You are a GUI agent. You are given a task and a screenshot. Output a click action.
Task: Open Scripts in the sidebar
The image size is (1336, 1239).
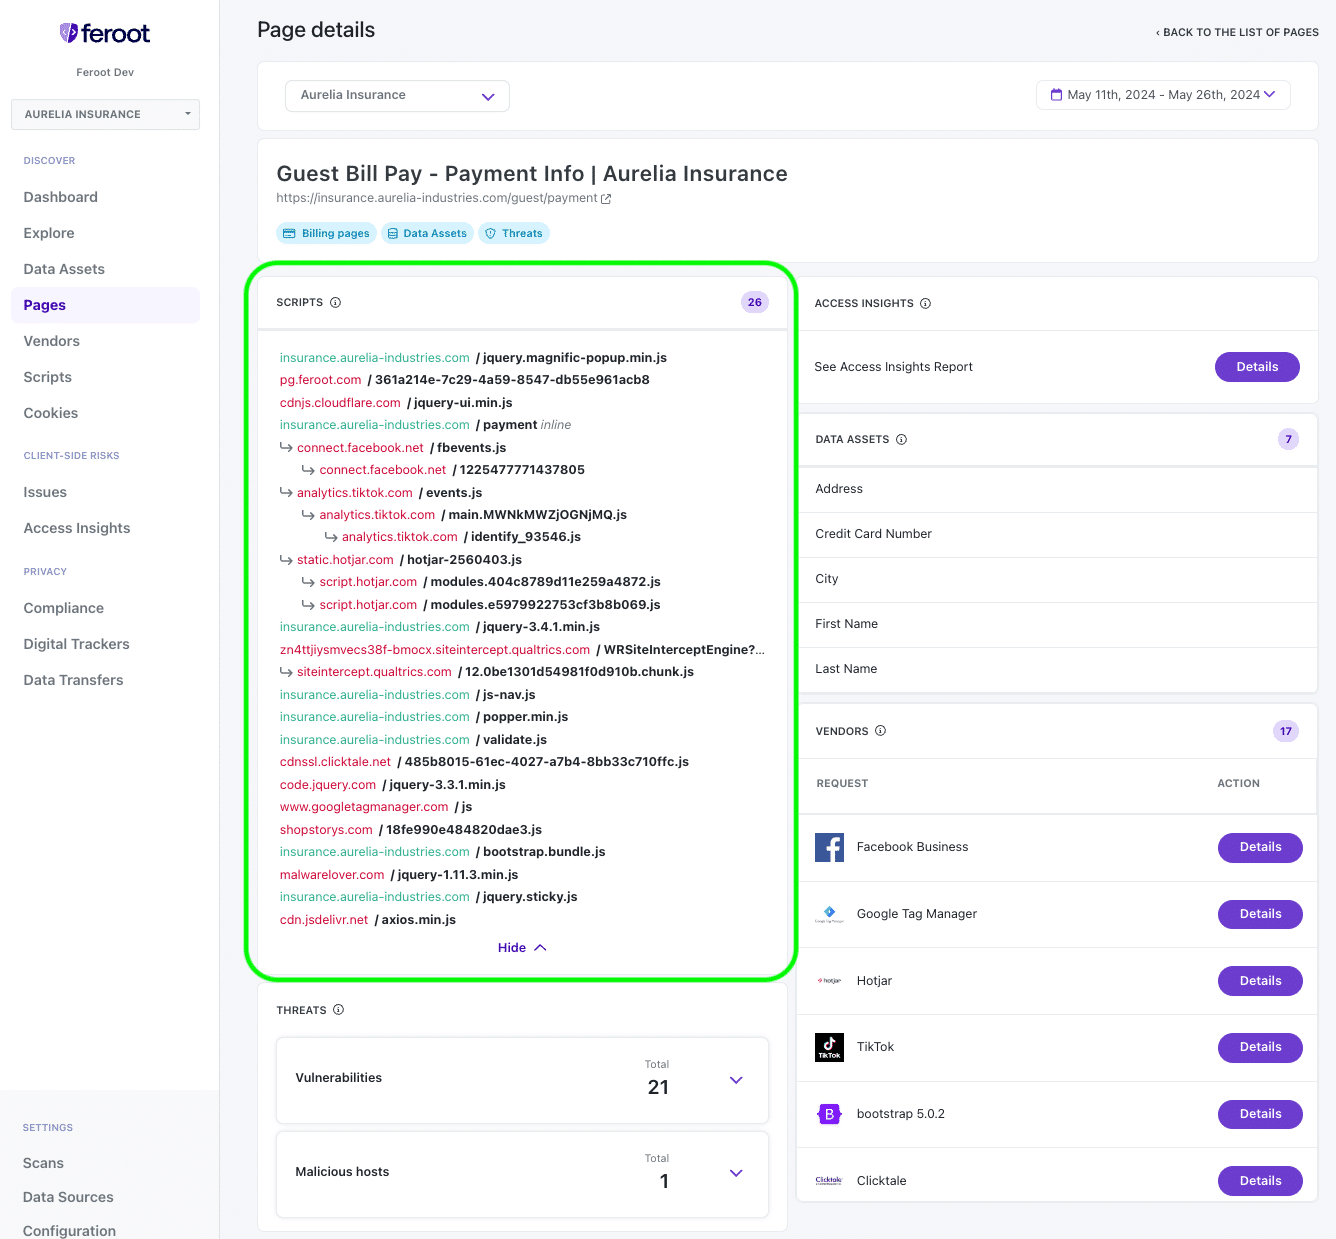click(x=48, y=377)
